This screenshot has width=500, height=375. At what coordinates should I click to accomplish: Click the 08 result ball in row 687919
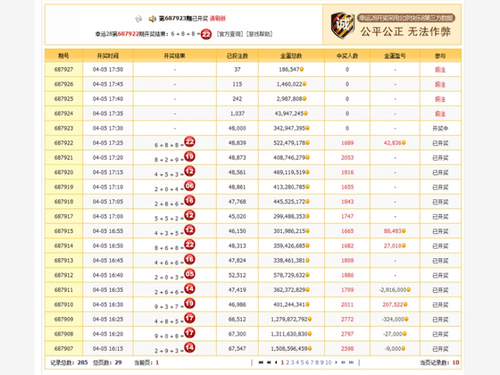[190, 186]
